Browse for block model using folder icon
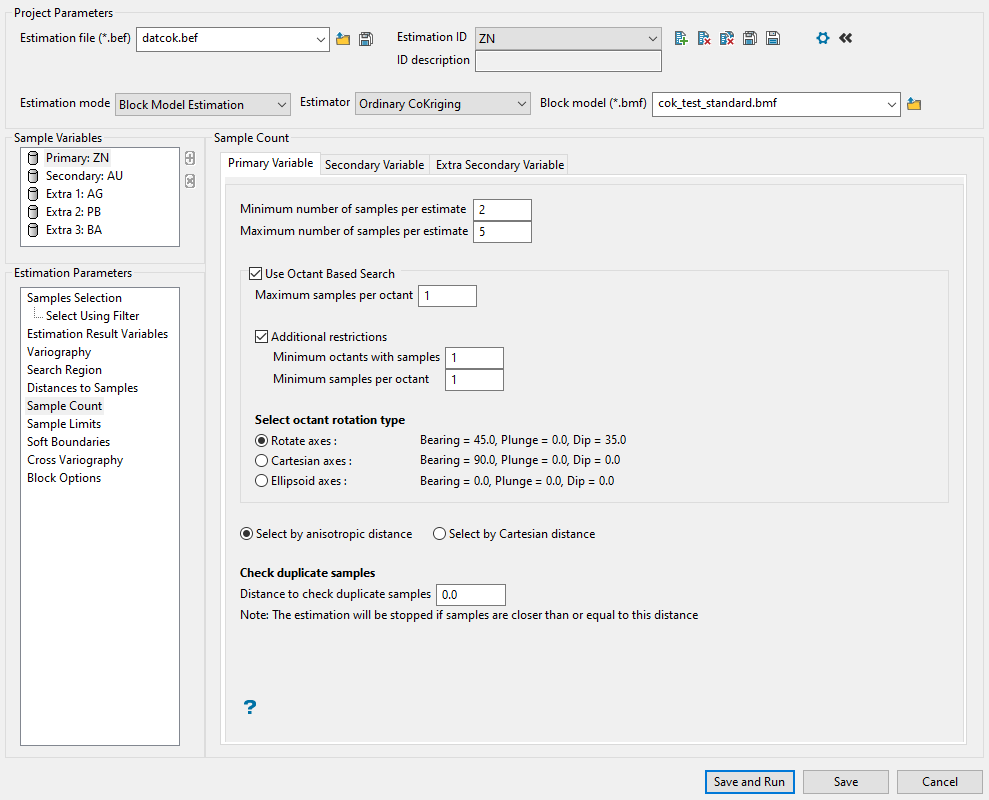The width and height of the screenshot is (989, 800). pos(913,104)
